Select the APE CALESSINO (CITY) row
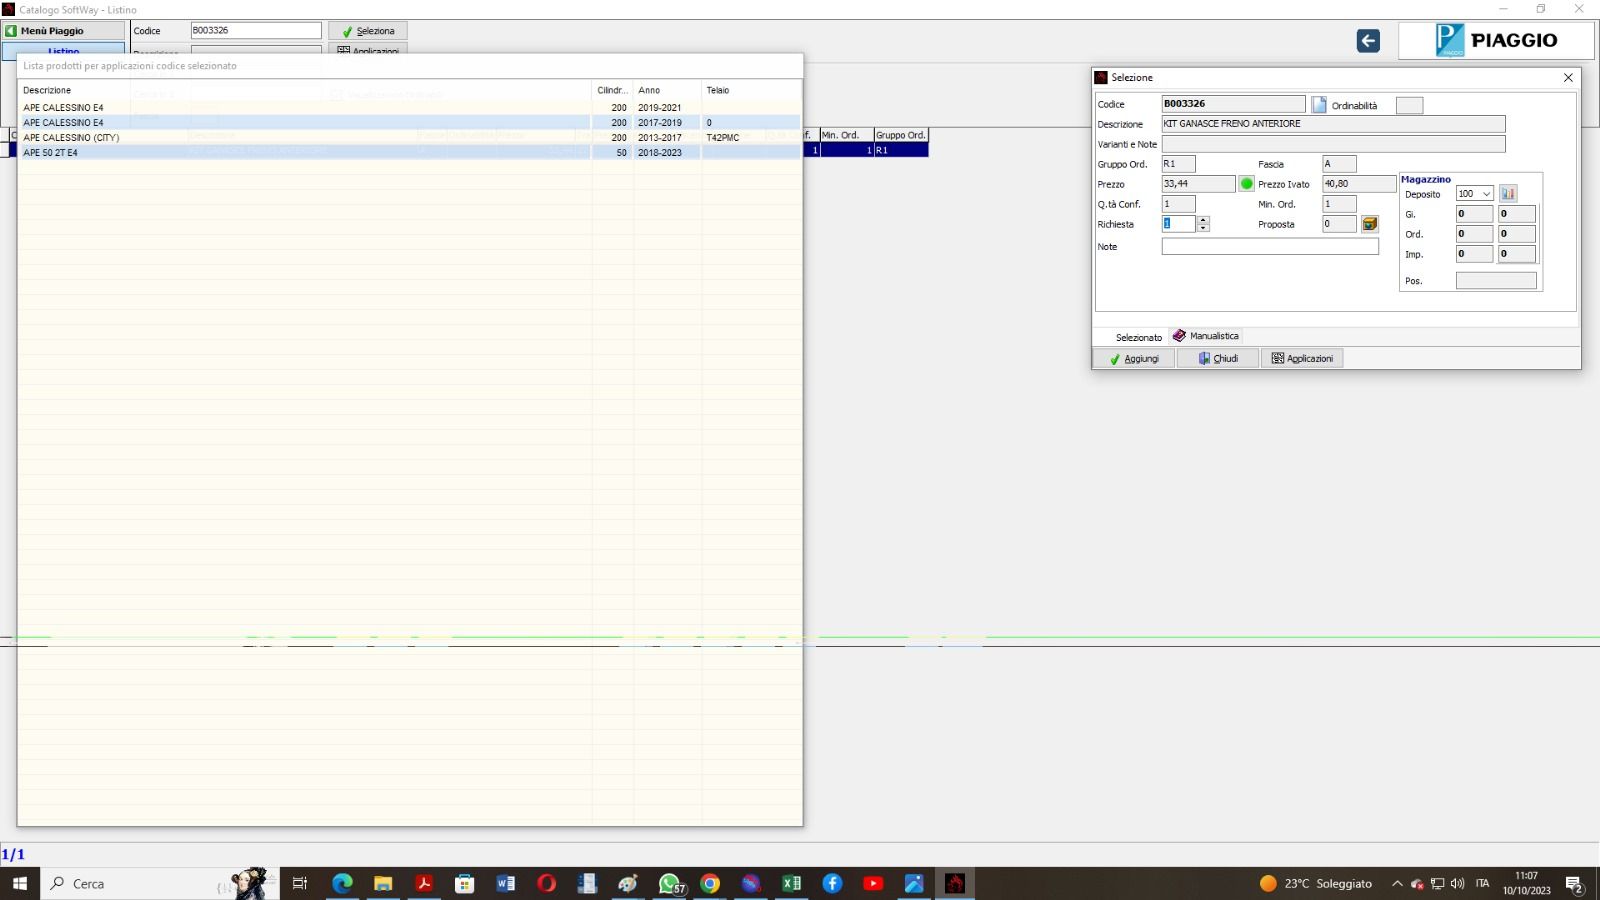Image resolution: width=1600 pixels, height=900 pixels. [300, 138]
